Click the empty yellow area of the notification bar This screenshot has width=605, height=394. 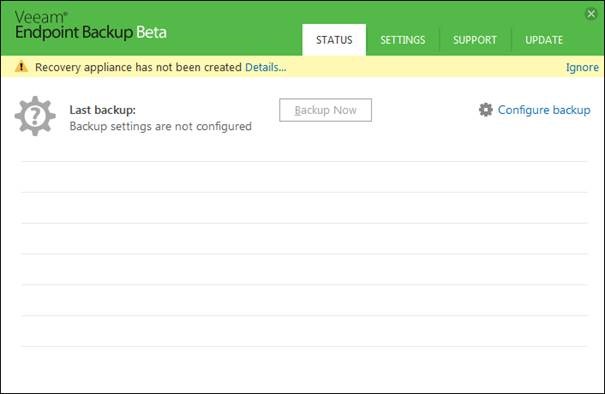tap(424, 67)
